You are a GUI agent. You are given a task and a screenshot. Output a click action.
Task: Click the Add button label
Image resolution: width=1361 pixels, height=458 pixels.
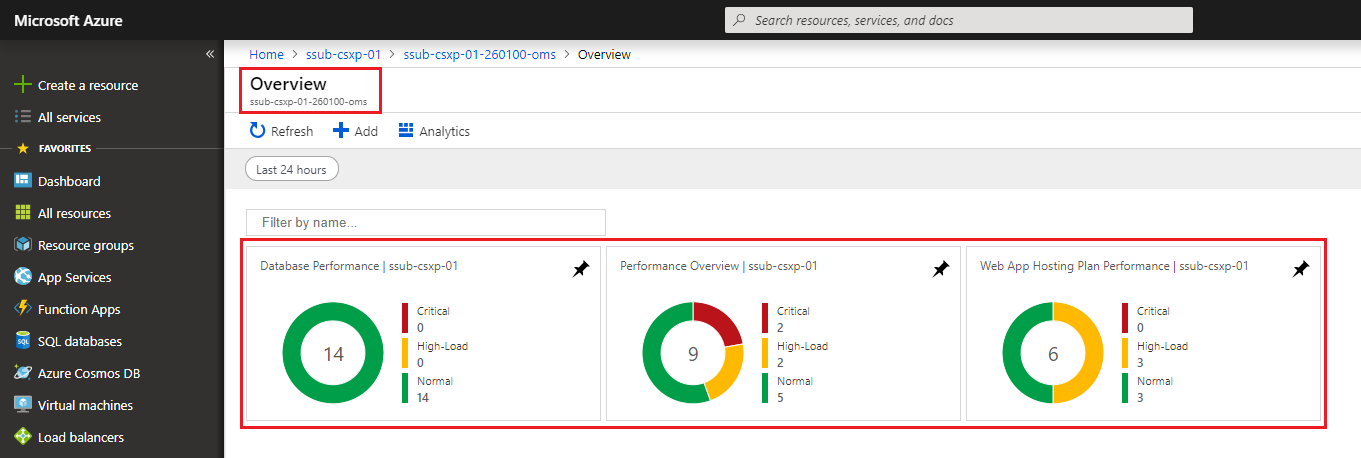[366, 131]
